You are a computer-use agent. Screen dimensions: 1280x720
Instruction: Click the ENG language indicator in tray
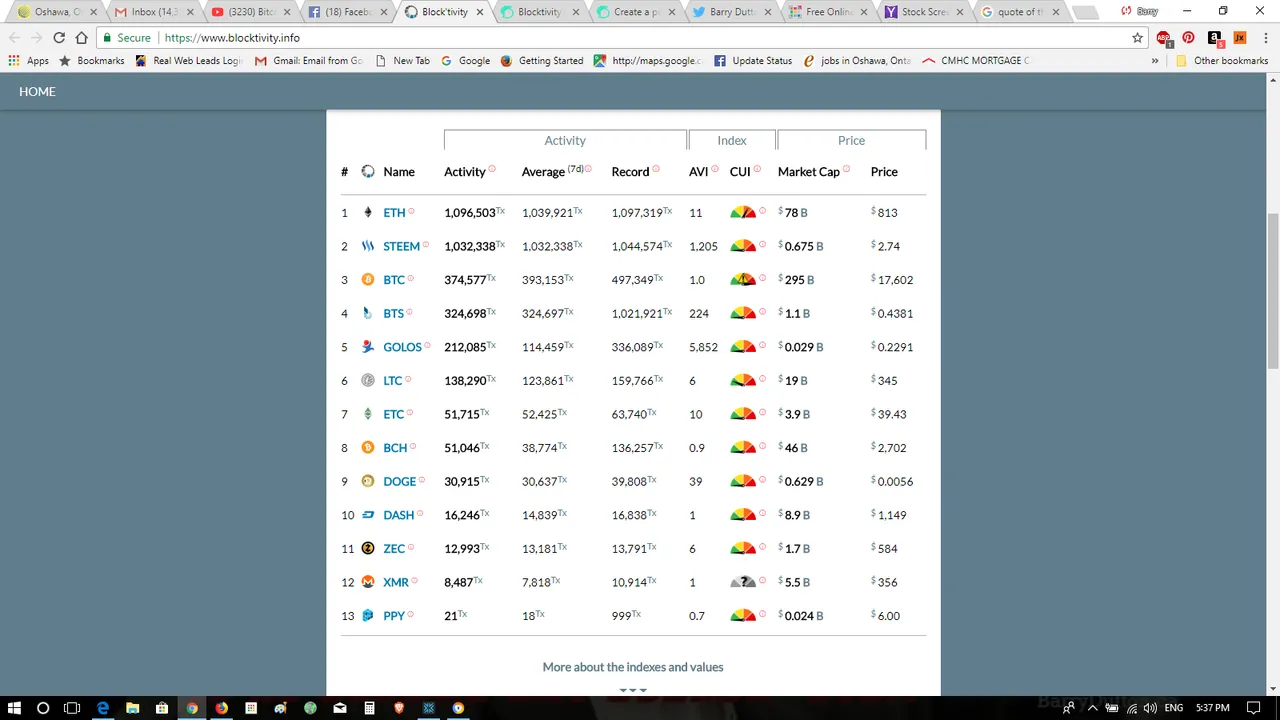(1173, 708)
